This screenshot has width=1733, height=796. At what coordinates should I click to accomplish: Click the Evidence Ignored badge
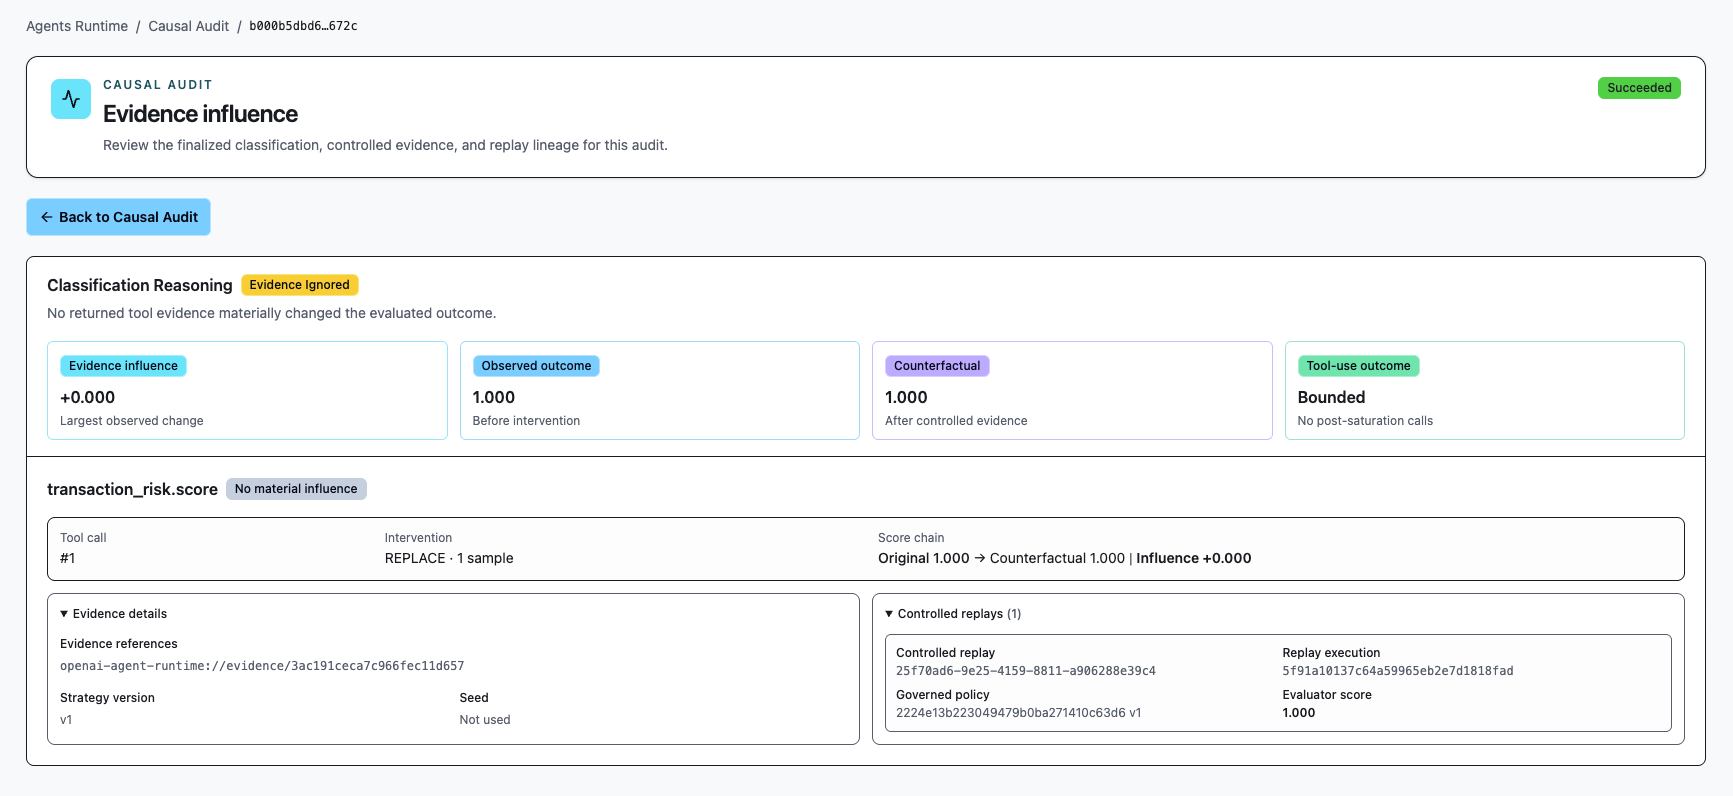[299, 285]
